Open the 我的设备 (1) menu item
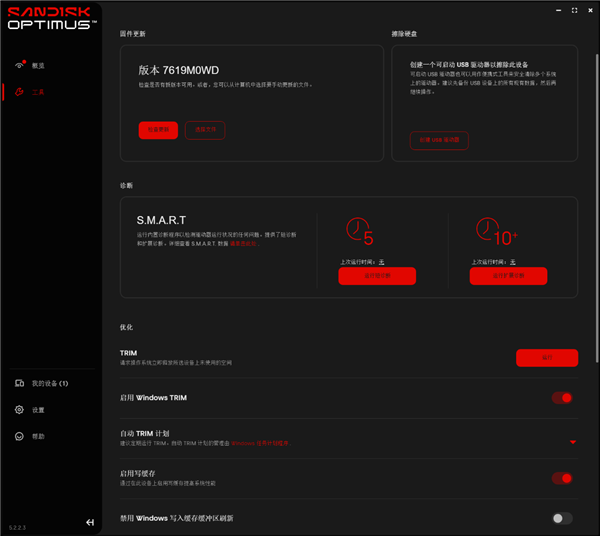The width and height of the screenshot is (600, 536). pos(50,383)
